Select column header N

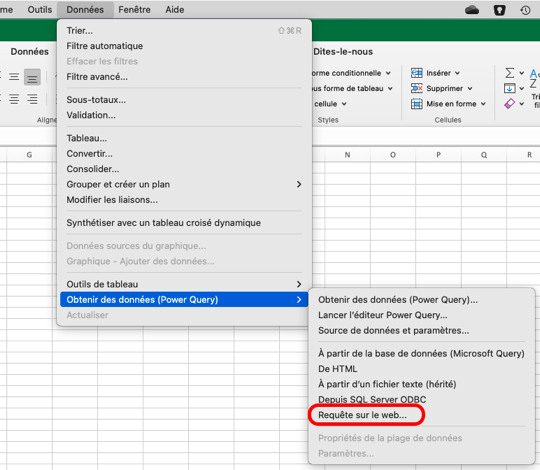347,155
